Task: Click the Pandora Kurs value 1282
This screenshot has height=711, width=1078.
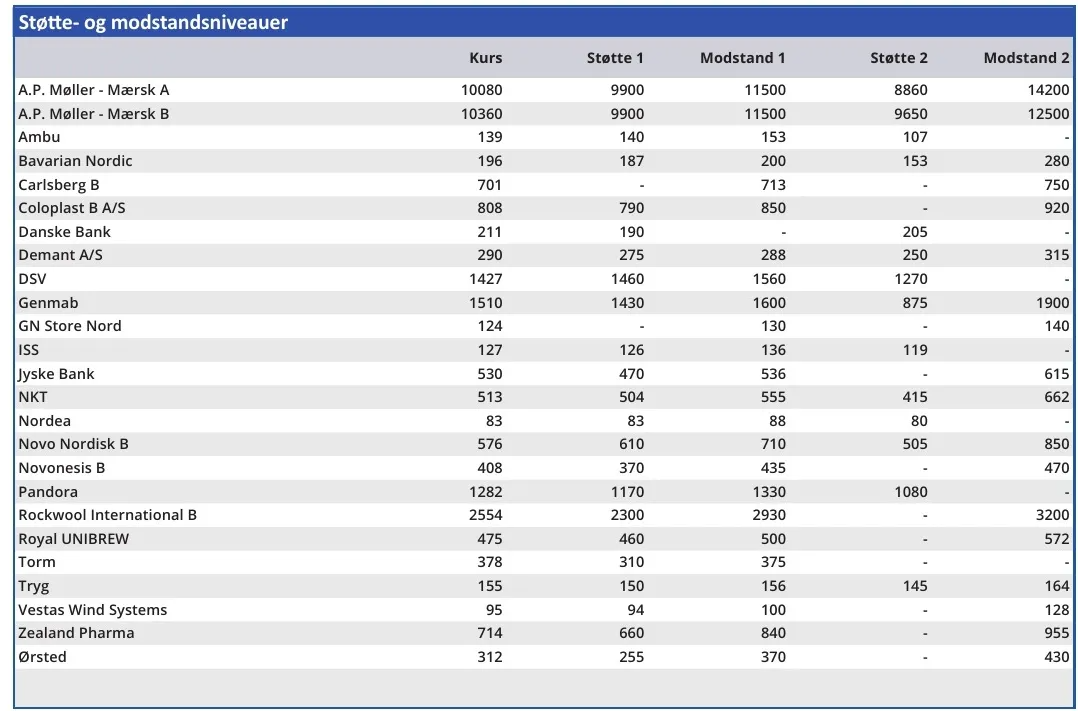Action: pos(481,492)
